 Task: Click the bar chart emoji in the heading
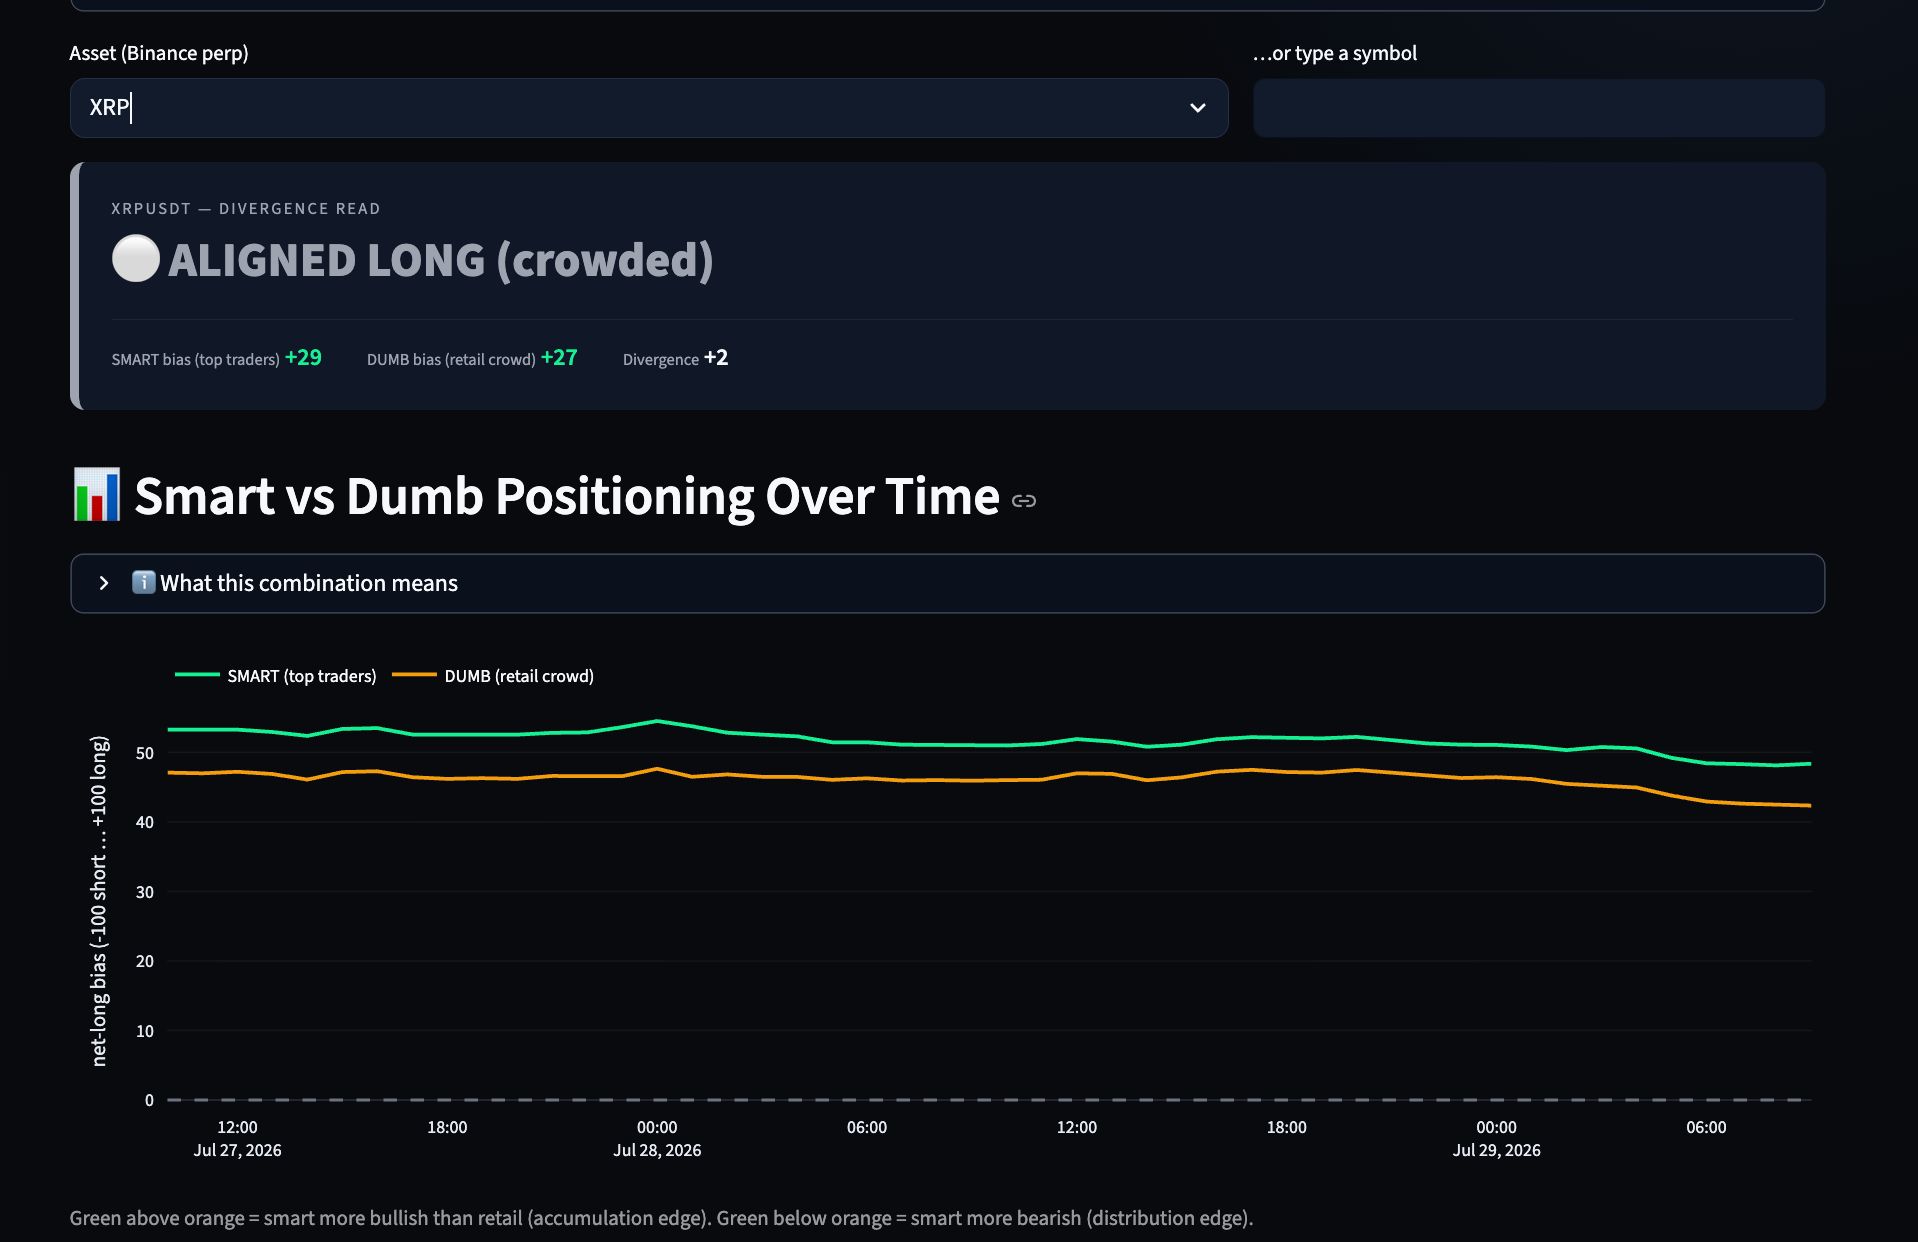tap(97, 495)
